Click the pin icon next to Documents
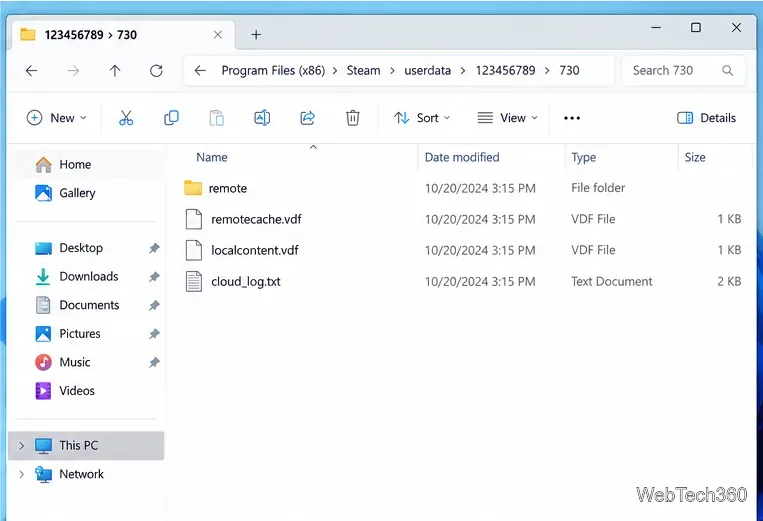The width and height of the screenshot is (763, 521). pos(154,305)
